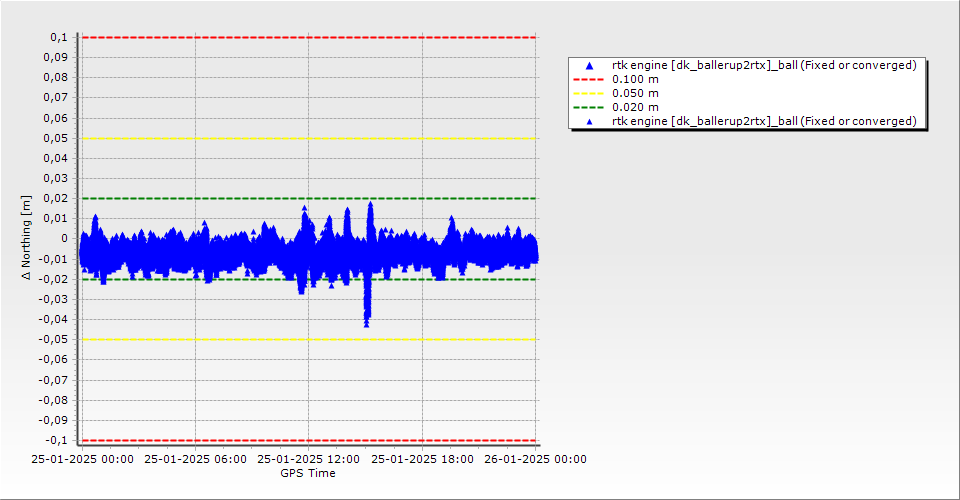Click the large blue triangle legend marker
Screen dimensions: 960x500
(x=590, y=65)
